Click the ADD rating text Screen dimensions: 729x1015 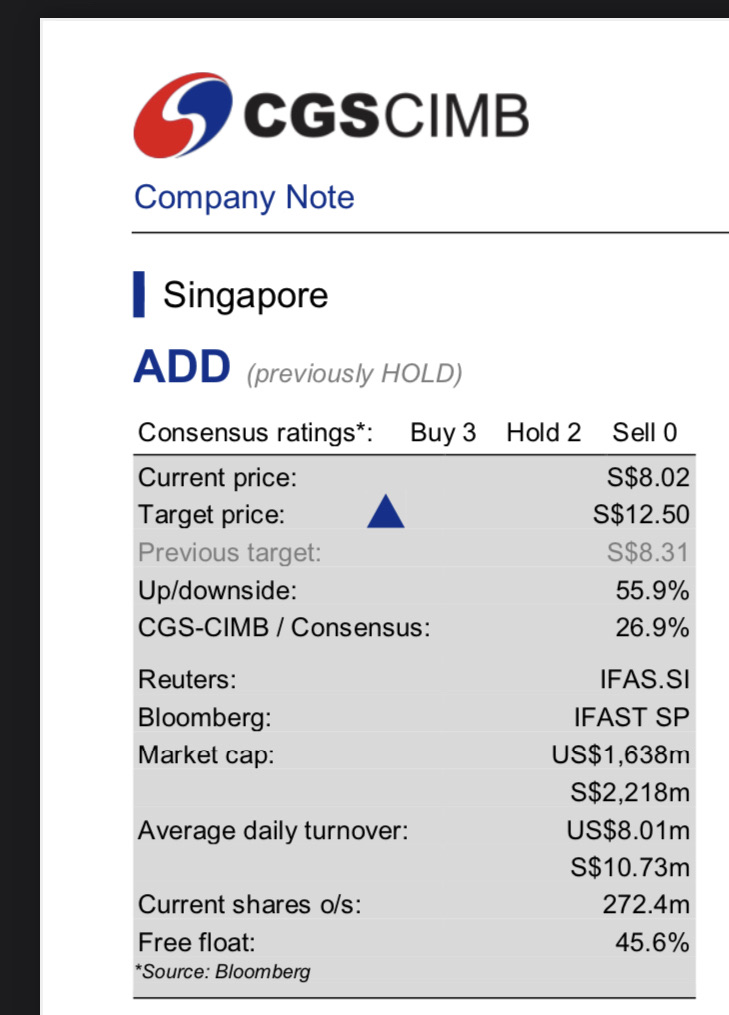tap(182, 368)
